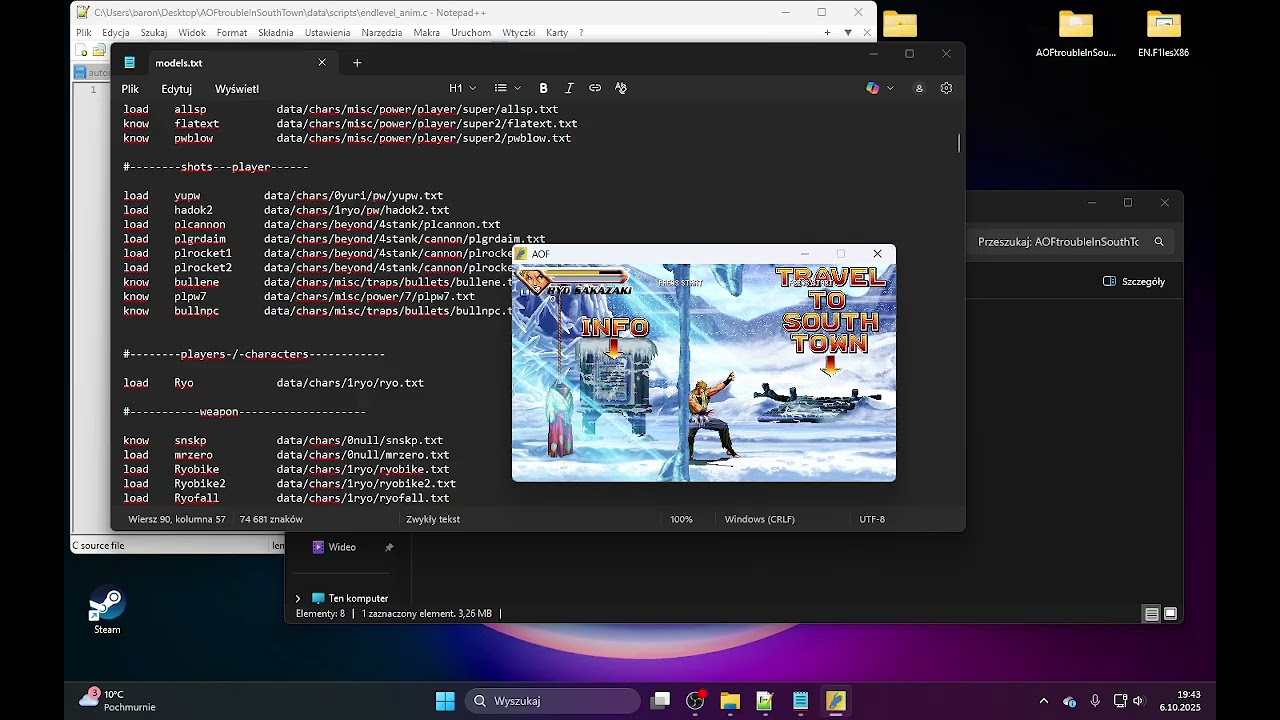Open the 100% zoom status in Notepad
This screenshot has width=1280, height=720.
[681, 520]
